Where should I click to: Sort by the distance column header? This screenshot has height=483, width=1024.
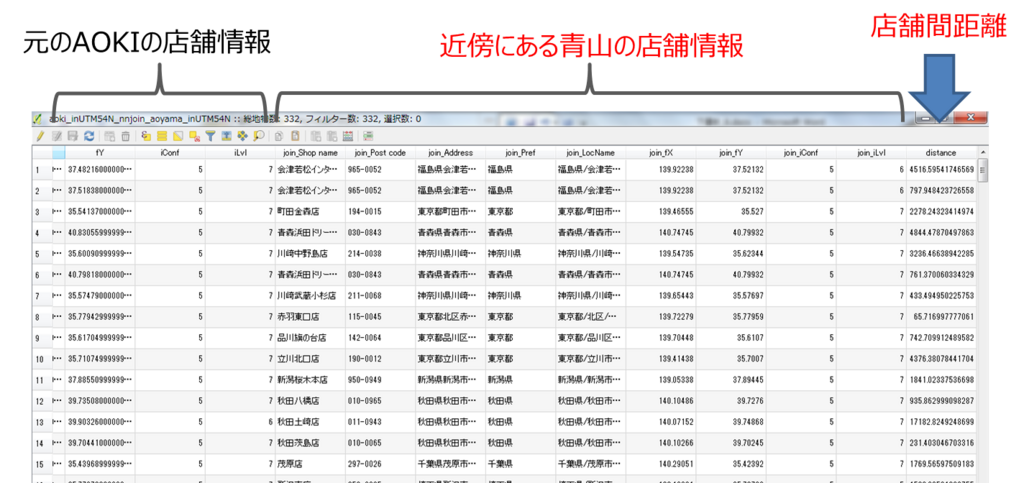pos(941,153)
